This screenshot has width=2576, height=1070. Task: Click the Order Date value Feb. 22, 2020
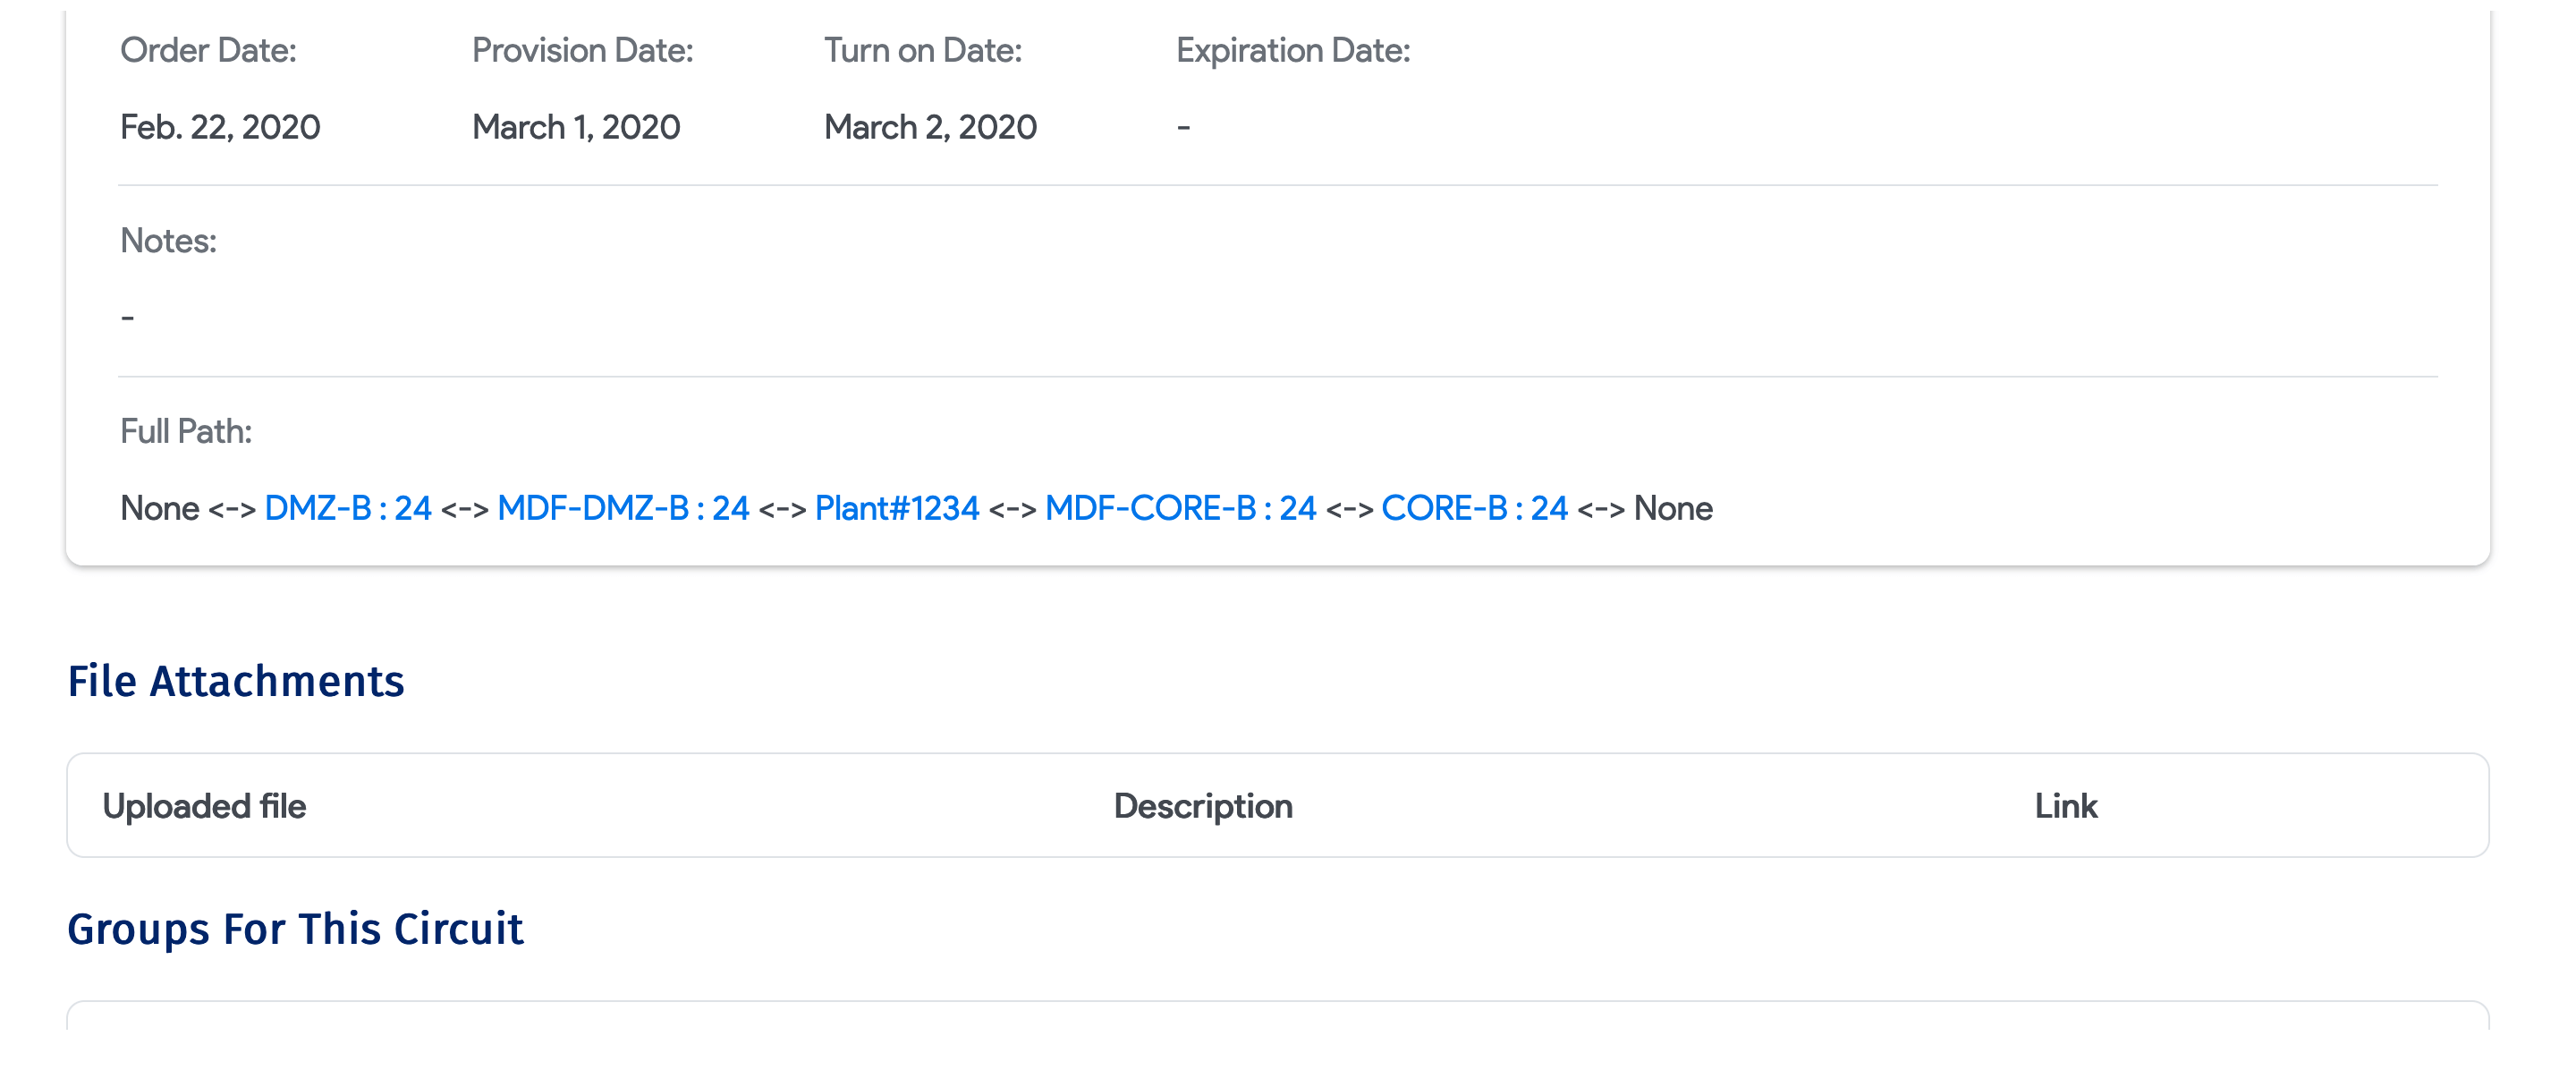220,127
